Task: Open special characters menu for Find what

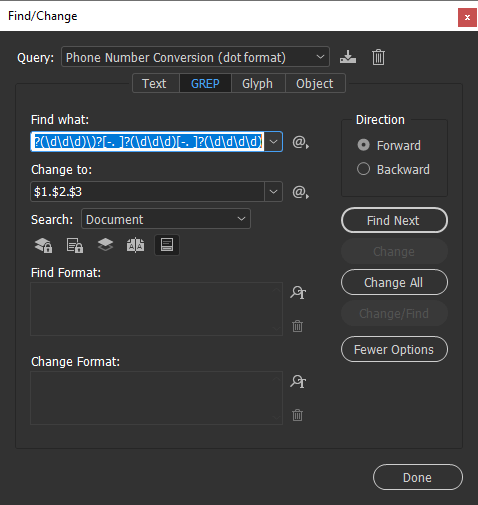Action: (x=300, y=142)
